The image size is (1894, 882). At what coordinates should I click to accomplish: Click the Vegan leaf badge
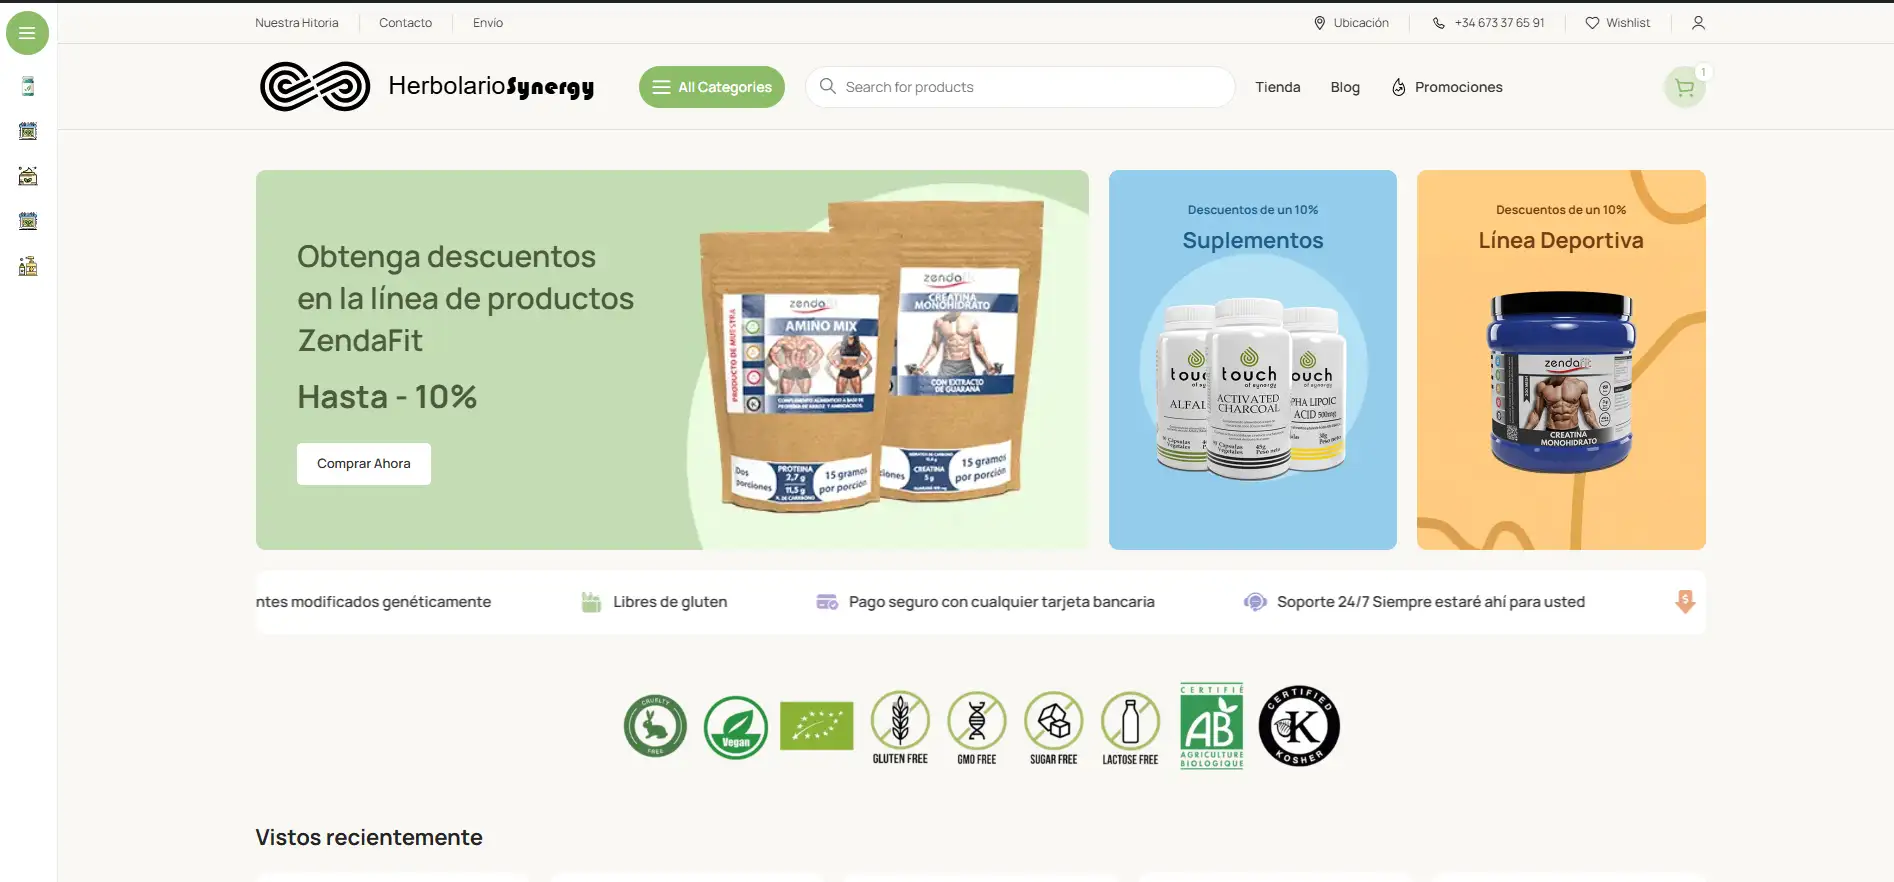click(736, 727)
